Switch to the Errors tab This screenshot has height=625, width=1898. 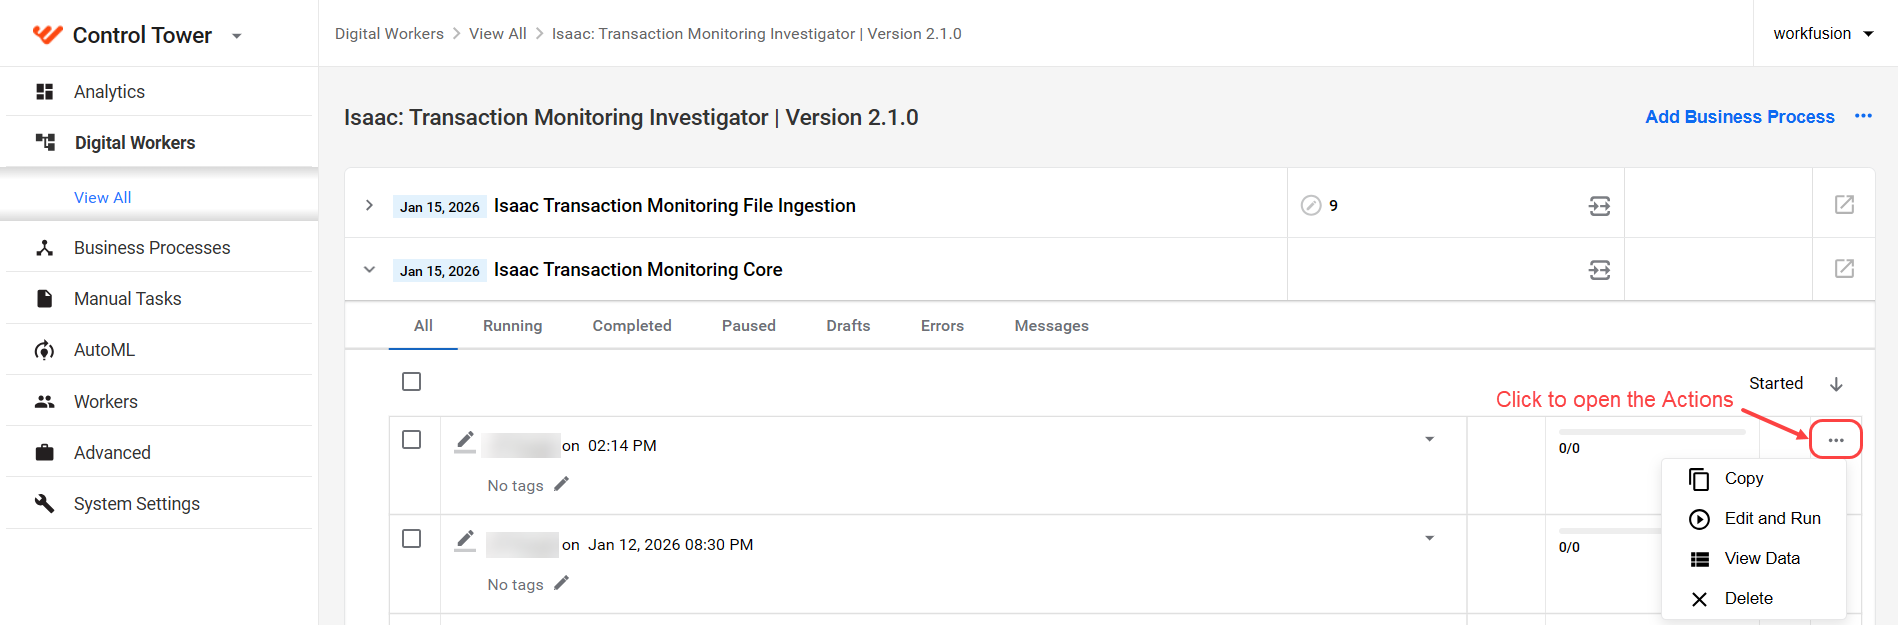click(942, 326)
